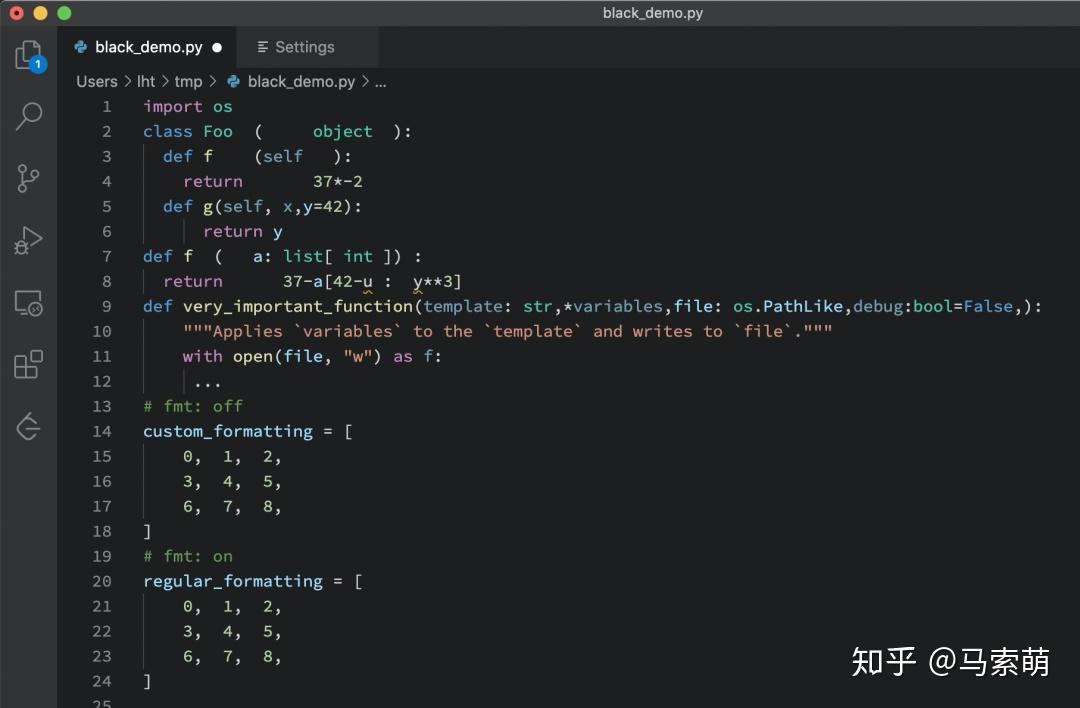Open the tmp breadcrumb dropdown
1080x708 pixels.
(187, 81)
